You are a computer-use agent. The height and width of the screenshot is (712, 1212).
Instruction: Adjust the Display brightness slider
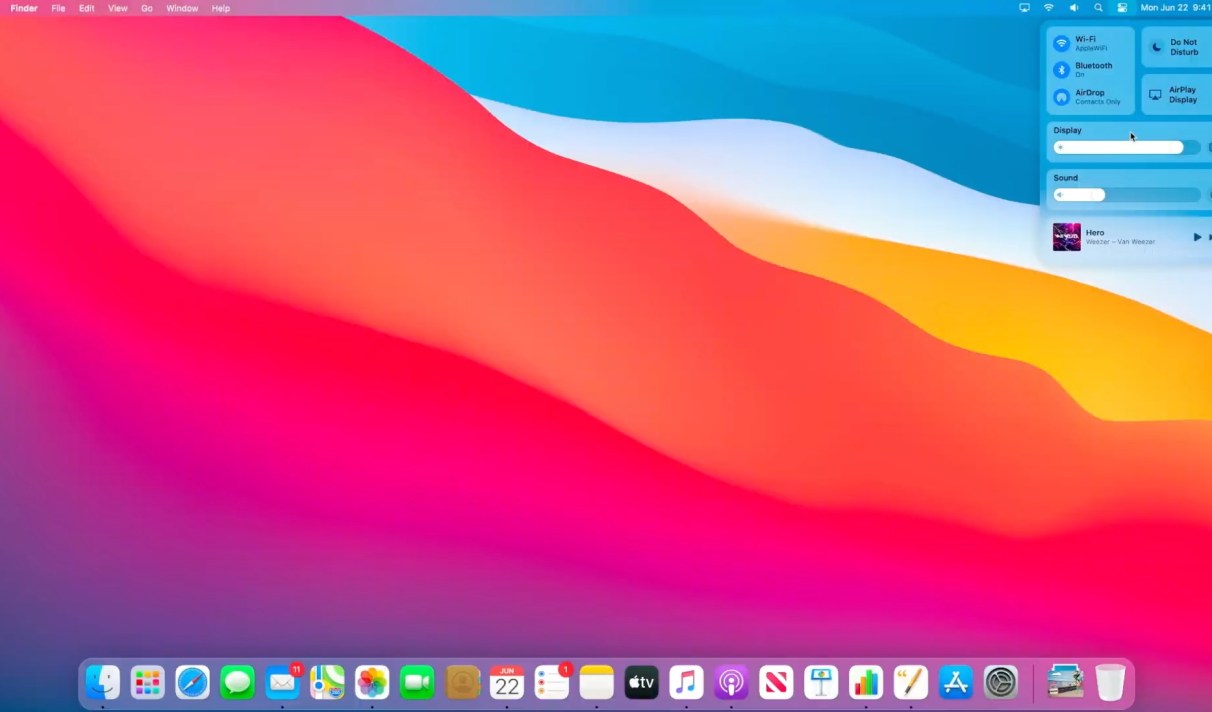(1126, 147)
